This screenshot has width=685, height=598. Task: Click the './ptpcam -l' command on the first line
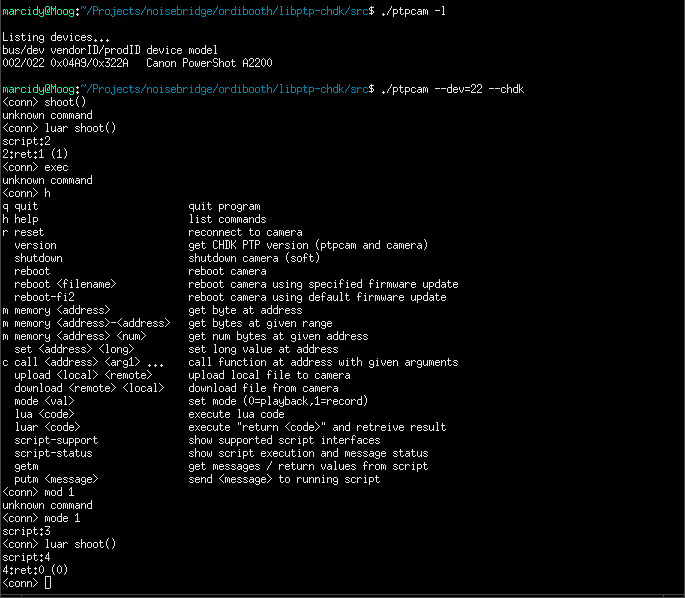point(411,10)
